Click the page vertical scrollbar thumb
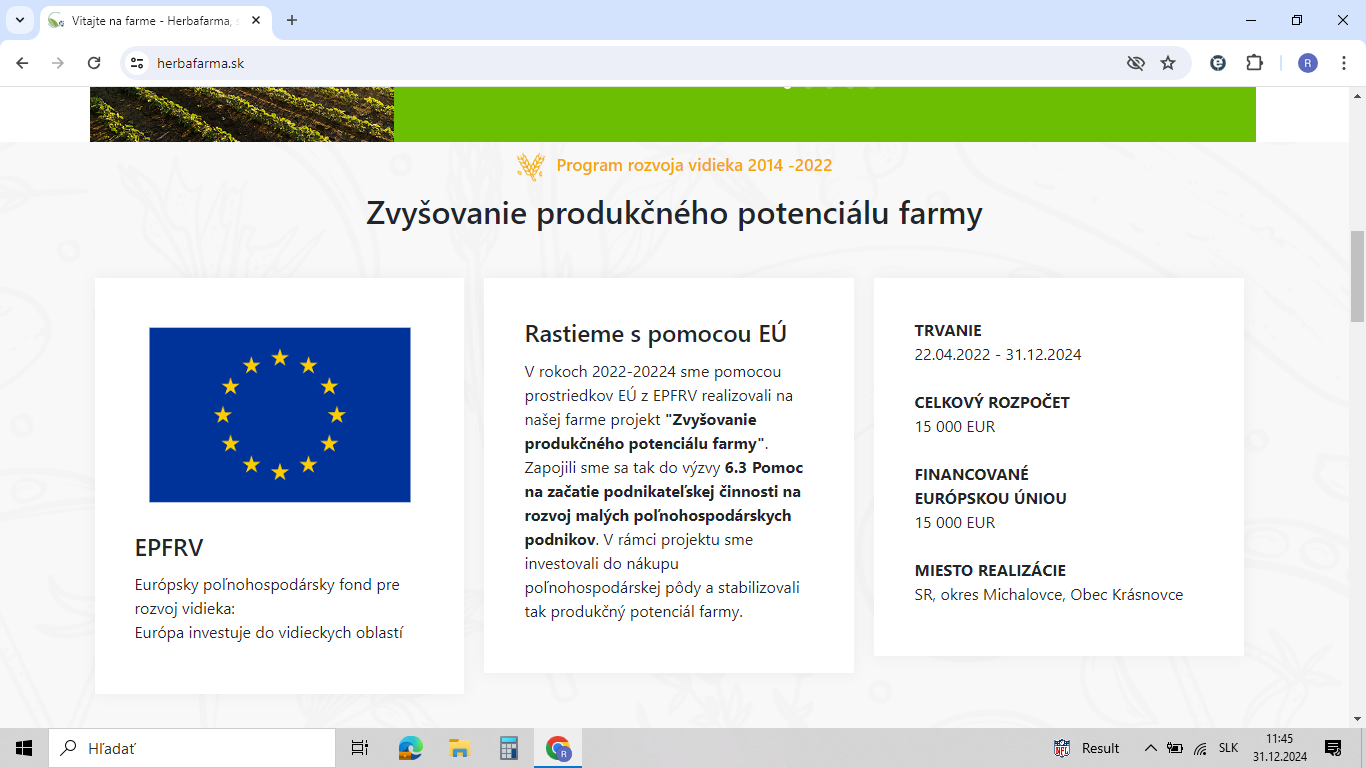1366x768 pixels. [x=1357, y=276]
